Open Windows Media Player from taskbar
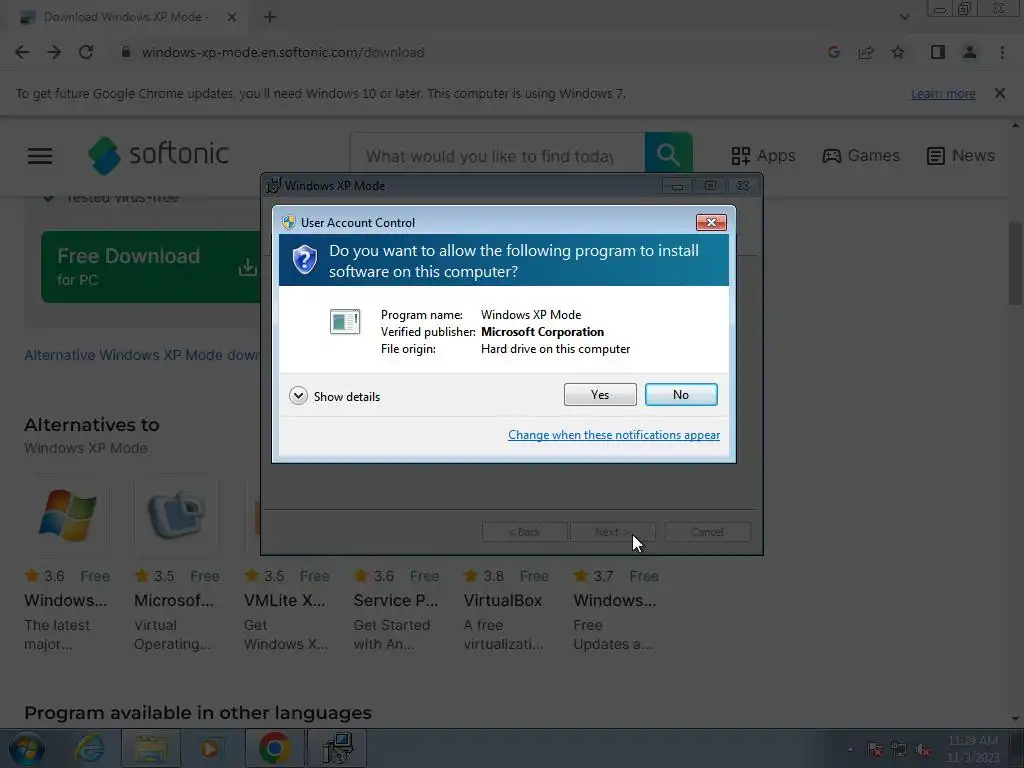 click(210, 748)
